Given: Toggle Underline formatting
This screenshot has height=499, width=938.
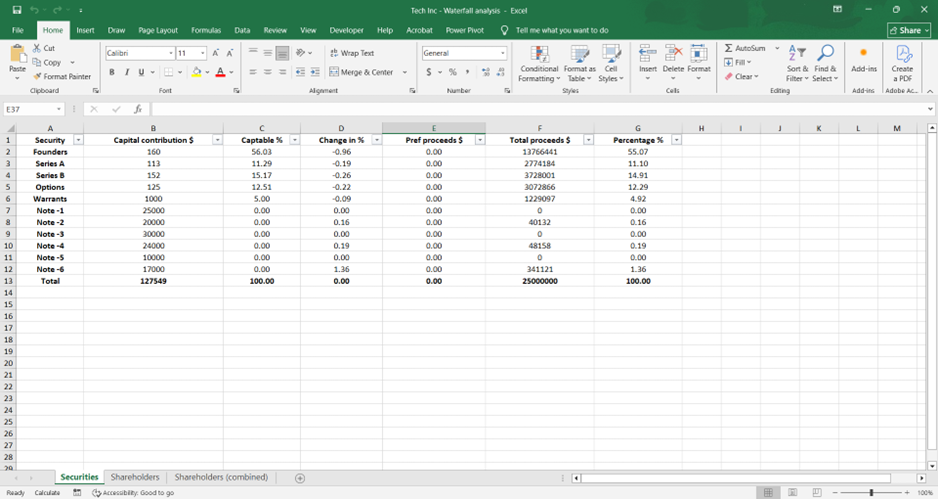Looking at the screenshot, I should (x=141, y=72).
